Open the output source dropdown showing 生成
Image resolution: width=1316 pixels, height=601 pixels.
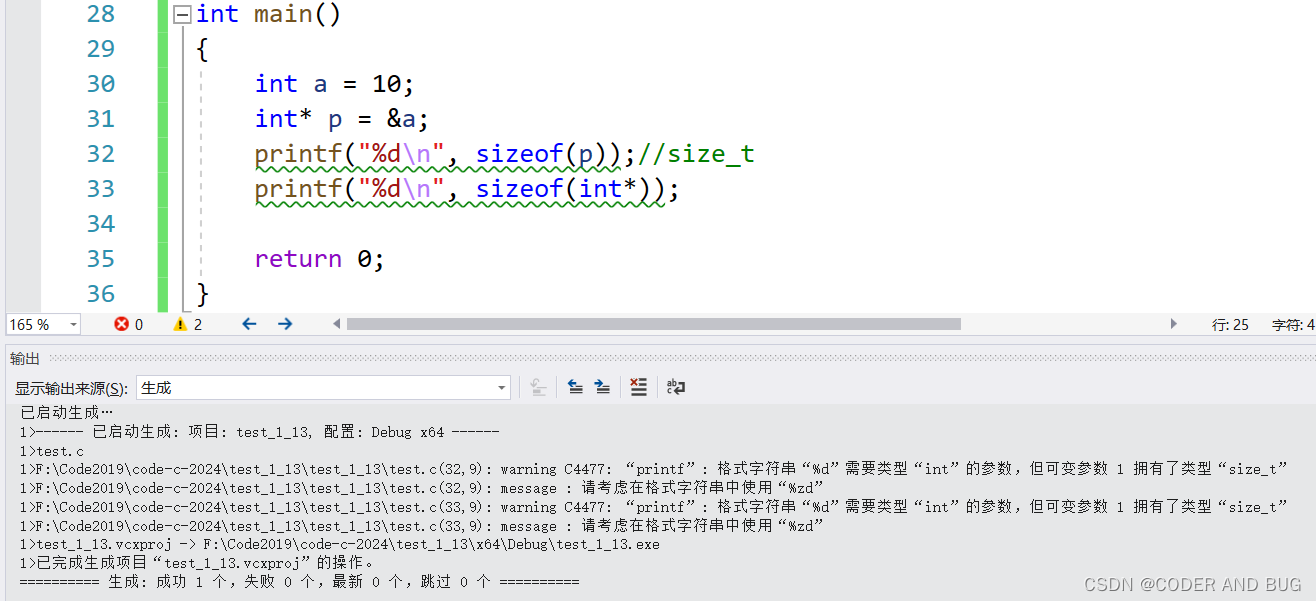(323, 388)
